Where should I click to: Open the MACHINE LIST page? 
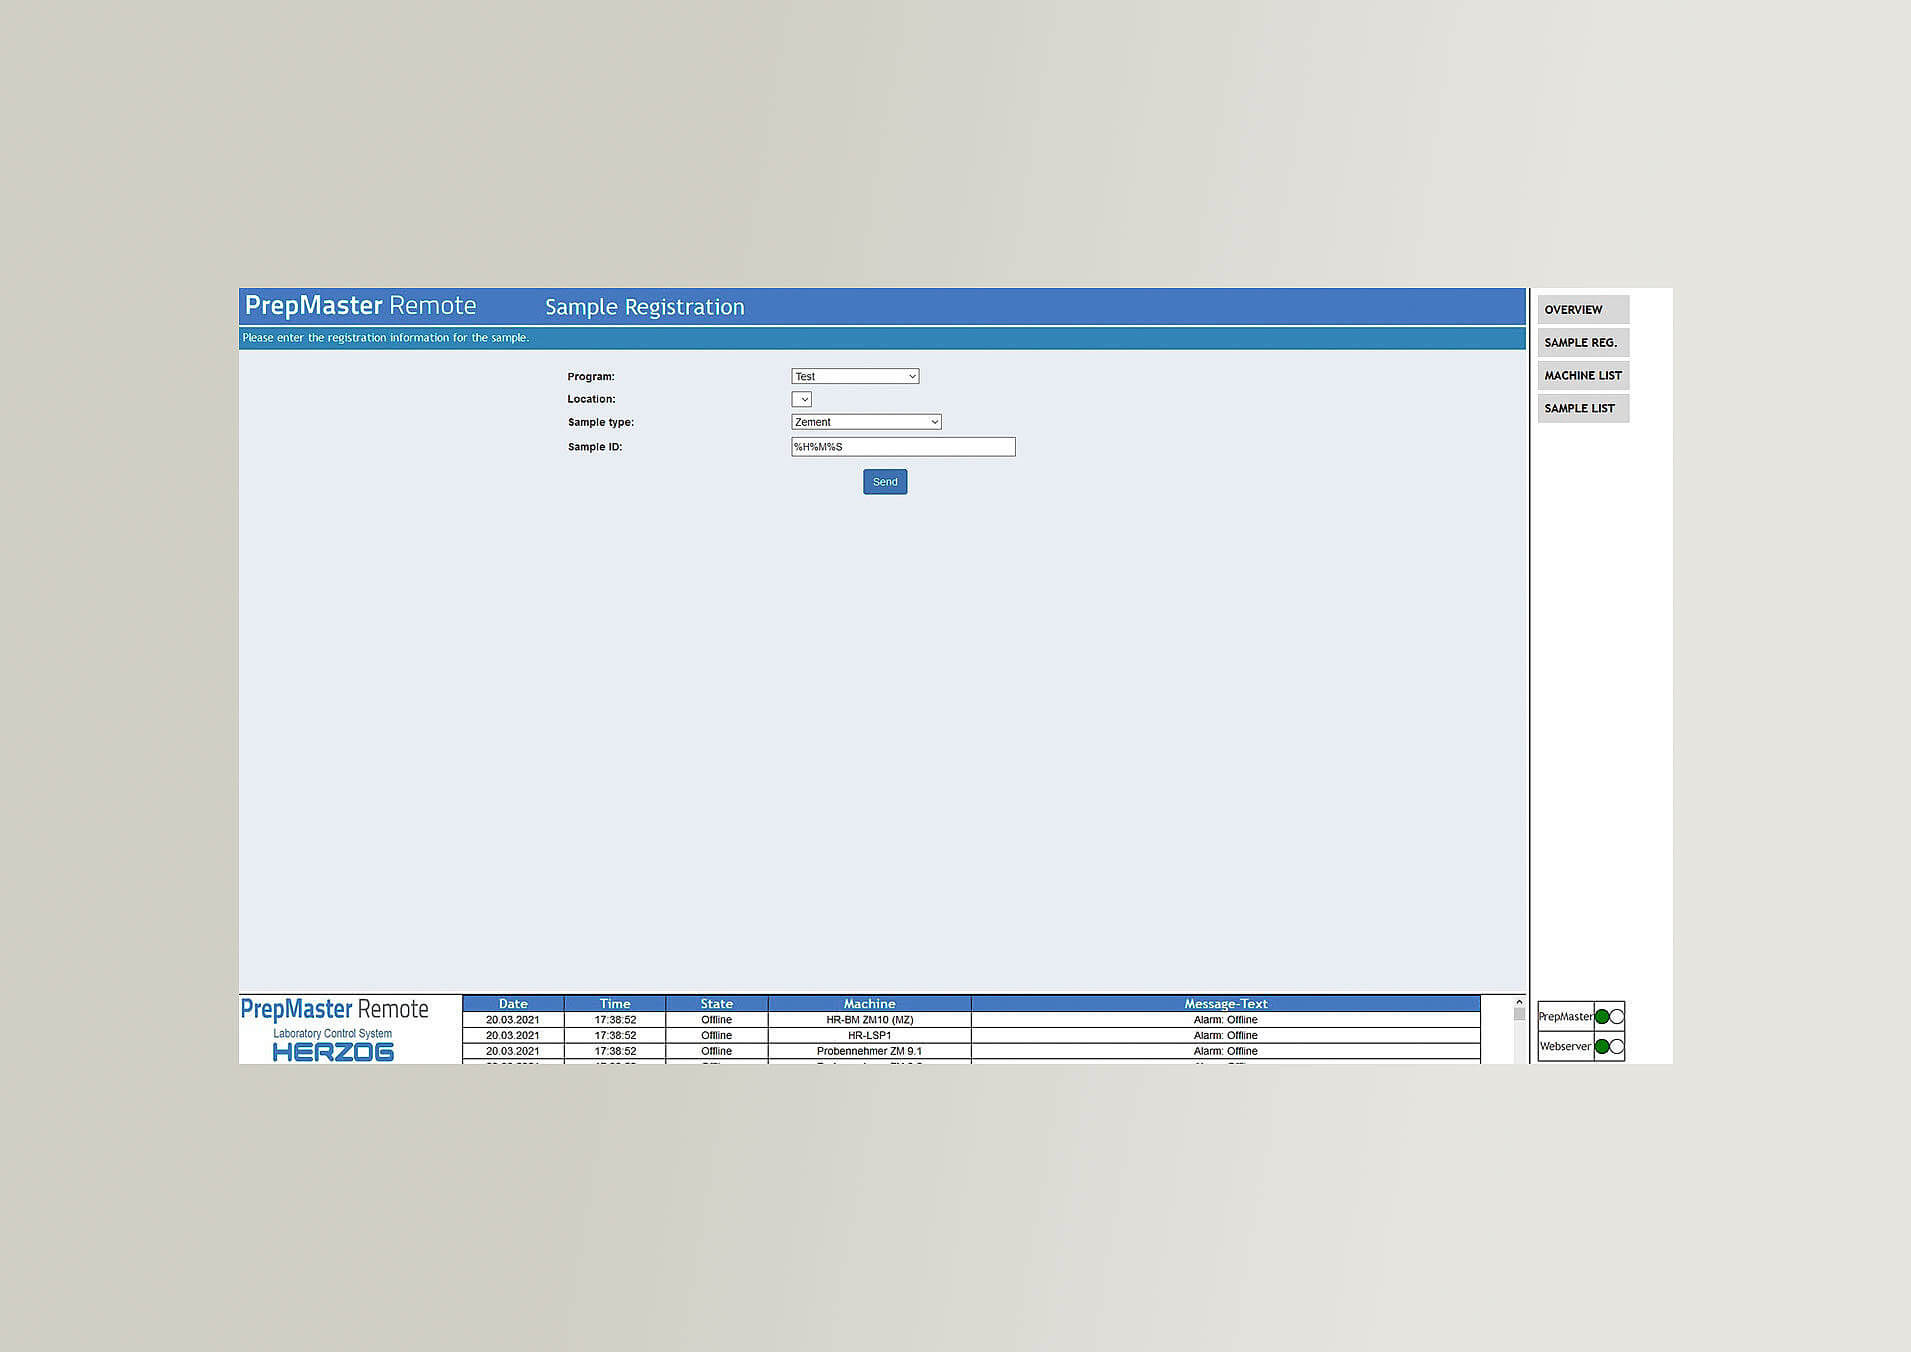click(1583, 375)
